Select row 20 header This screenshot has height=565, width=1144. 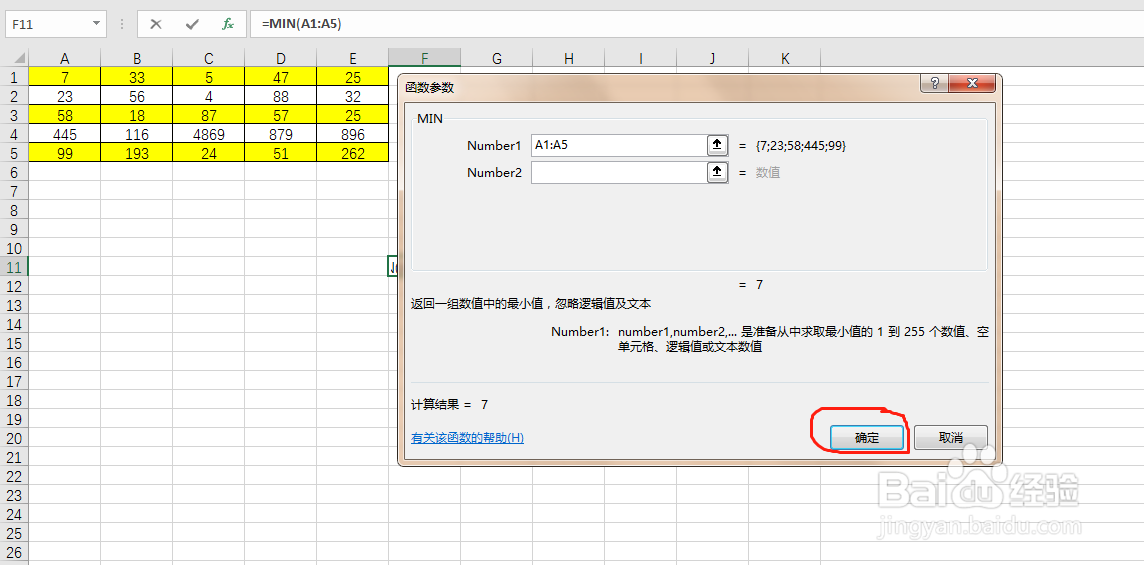coord(15,437)
